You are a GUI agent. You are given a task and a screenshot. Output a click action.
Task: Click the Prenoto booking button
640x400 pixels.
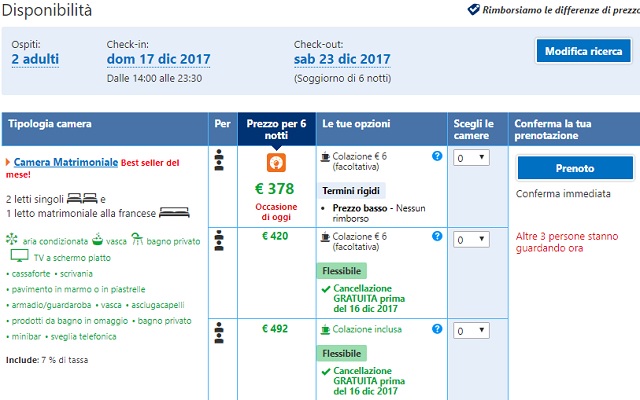pos(575,168)
